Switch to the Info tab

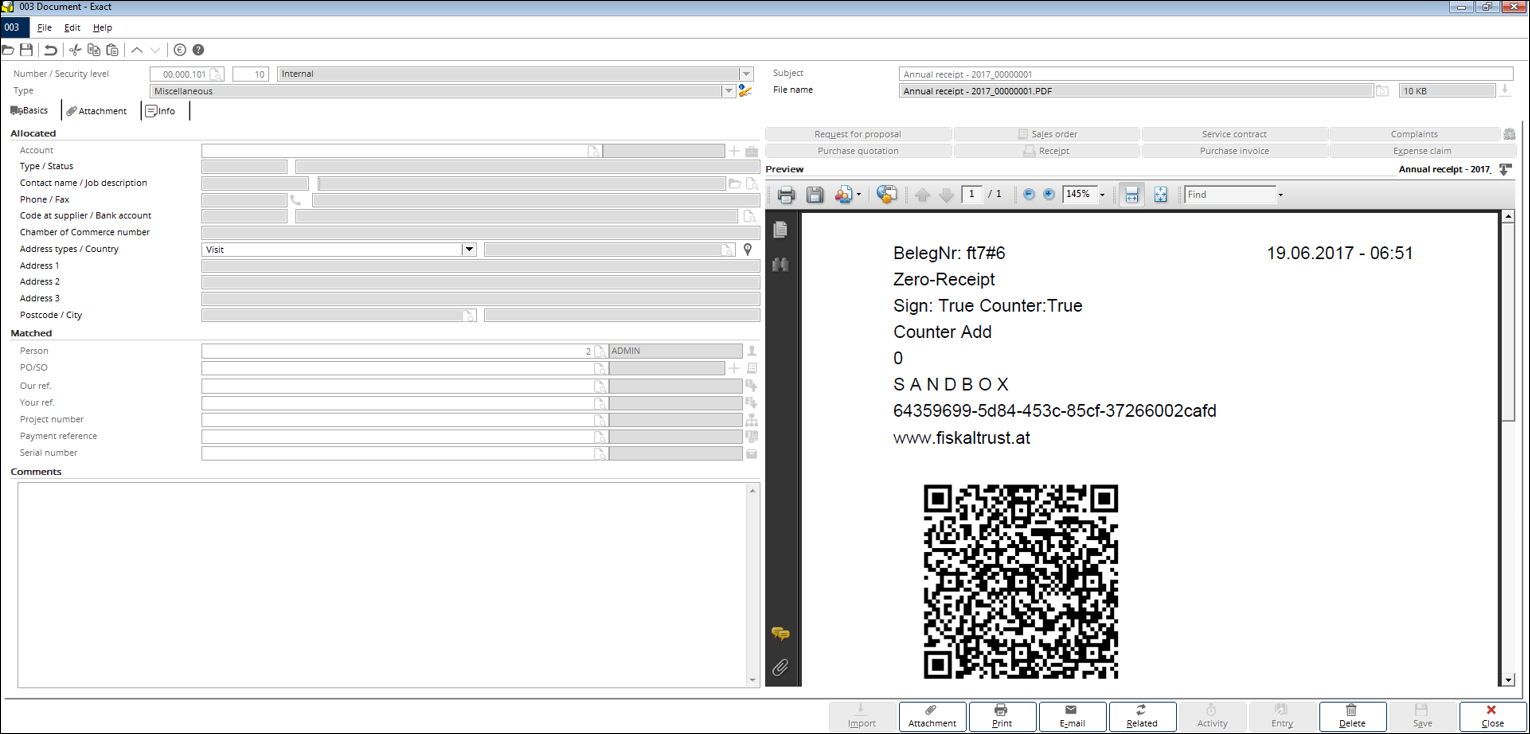click(160, 111)
